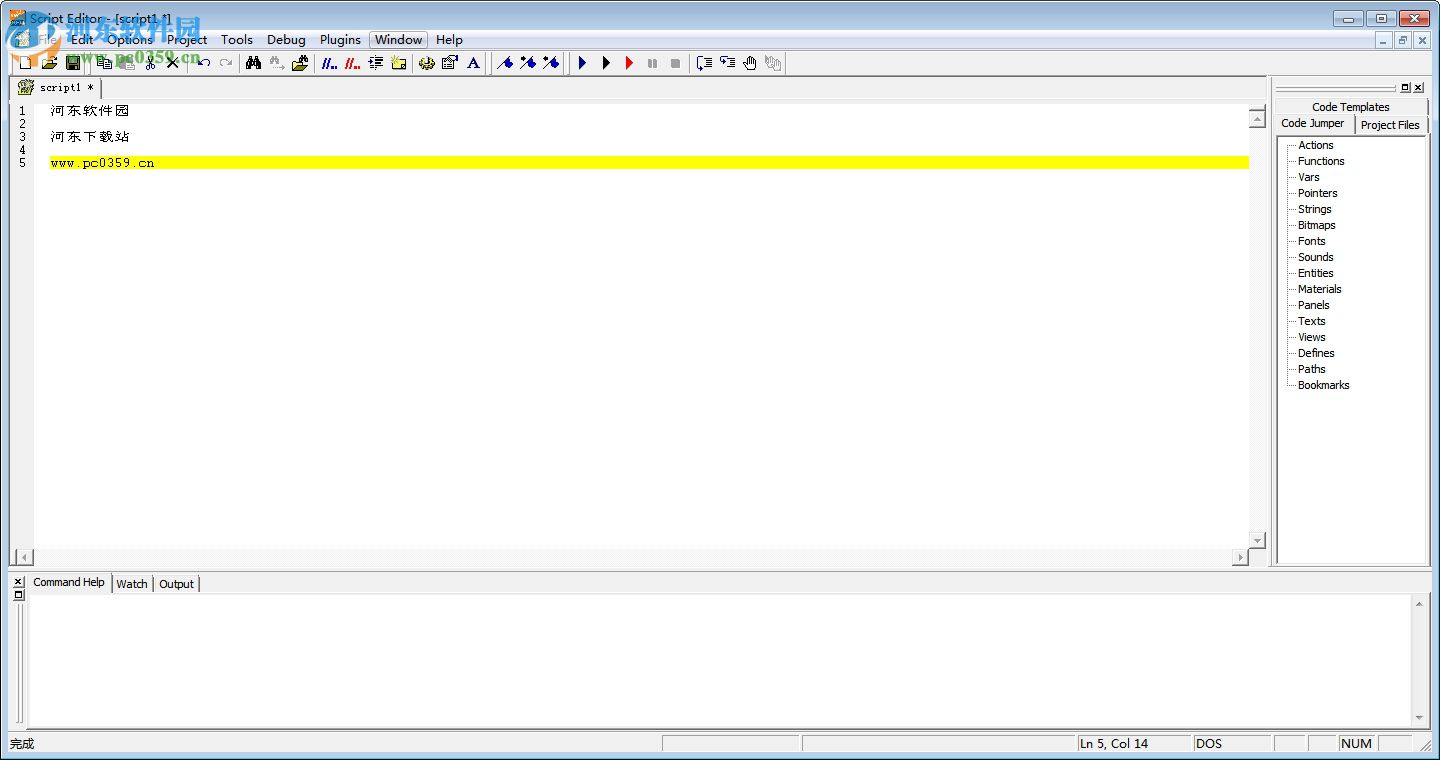
Task: Select Sounds in Code Jumper tree
Action: 1316,257
